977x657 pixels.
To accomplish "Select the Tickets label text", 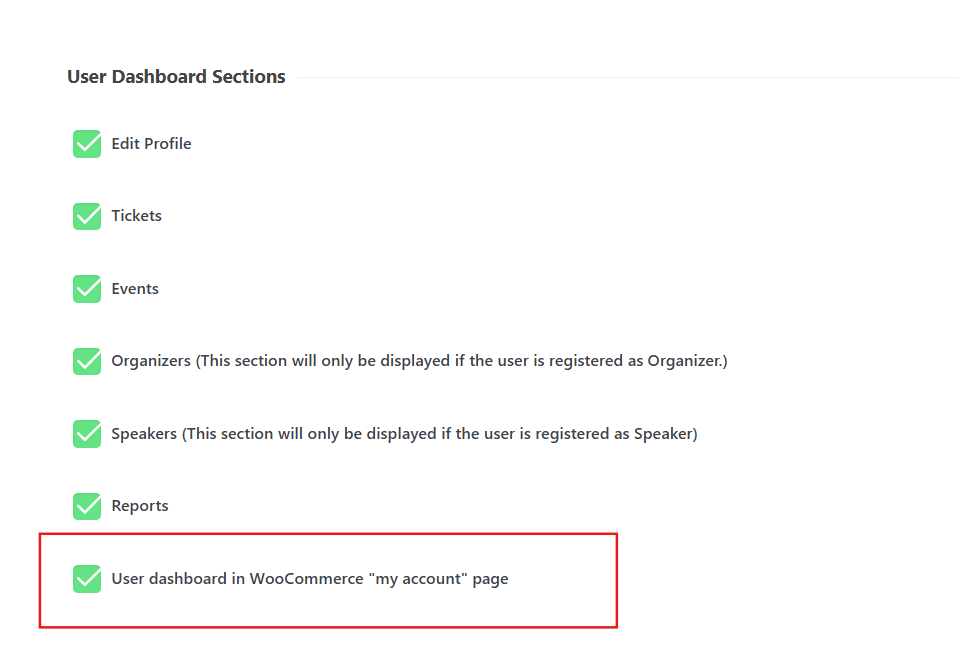I will (x=136, y=216).
